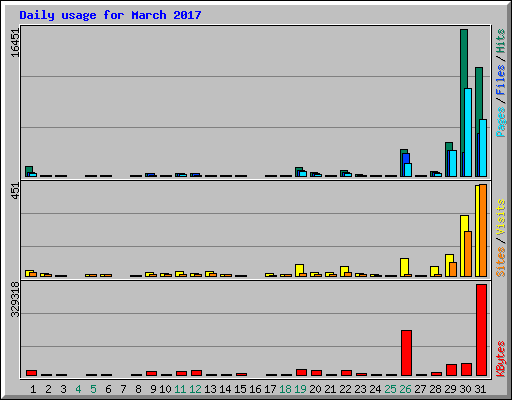Click the red KBytes legend label
Viewport: 512px width, 400px height.
[500, 359]
